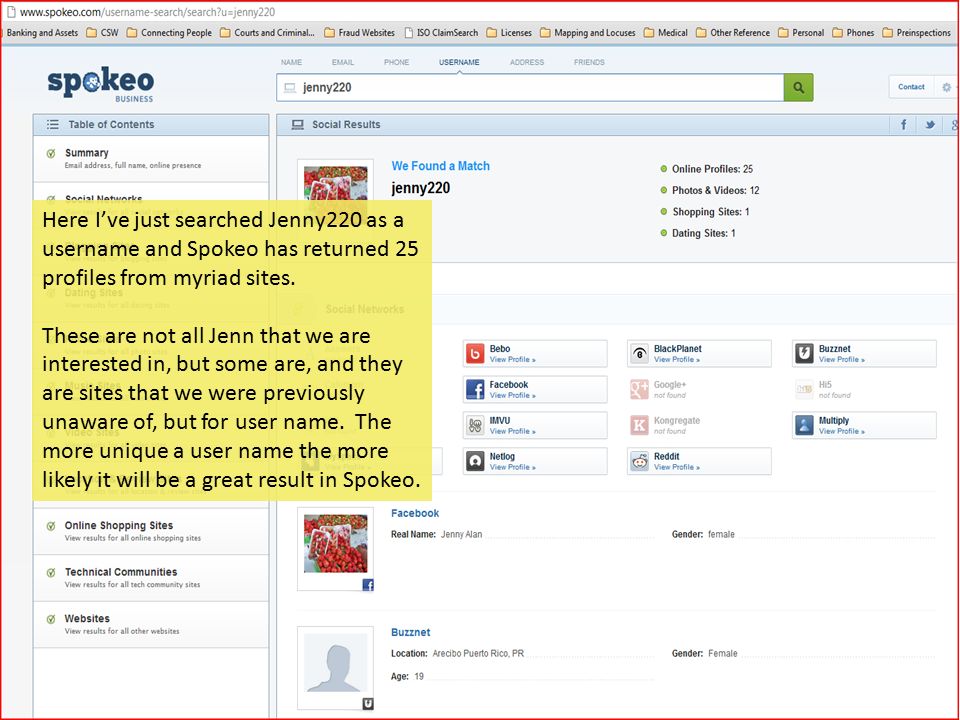Screen dimensions: 960x720
Task: Go to Summary in Table of Contents
Action: (x=151, y=159)
